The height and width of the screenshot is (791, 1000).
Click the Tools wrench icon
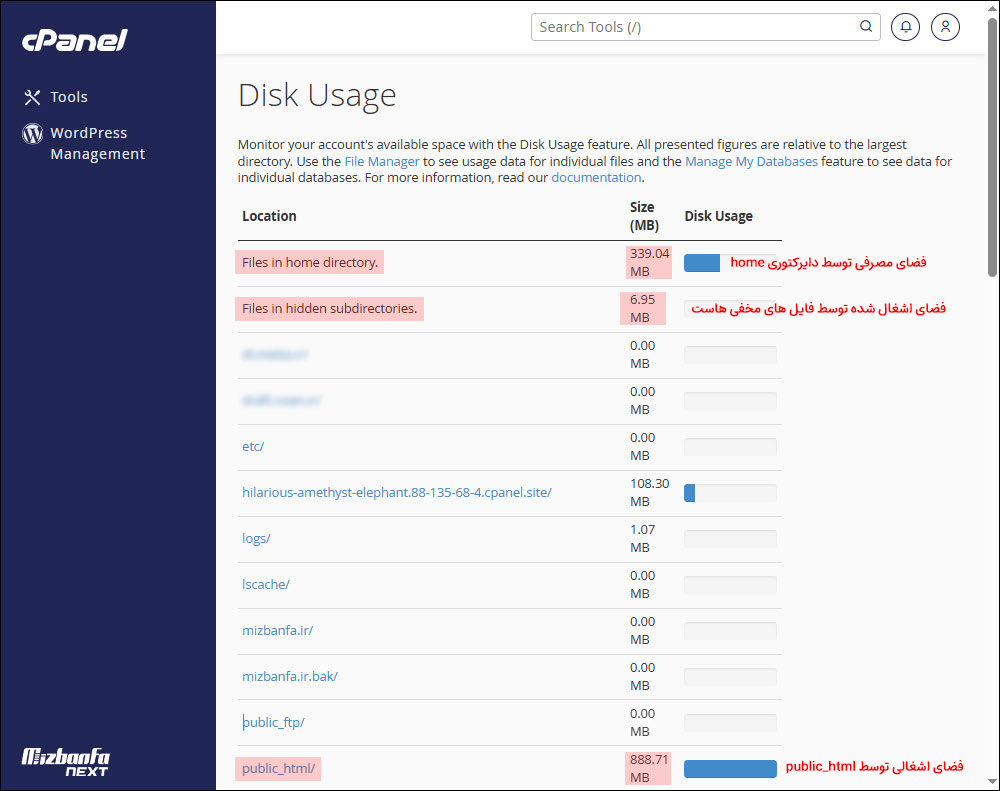click(32, 97)
